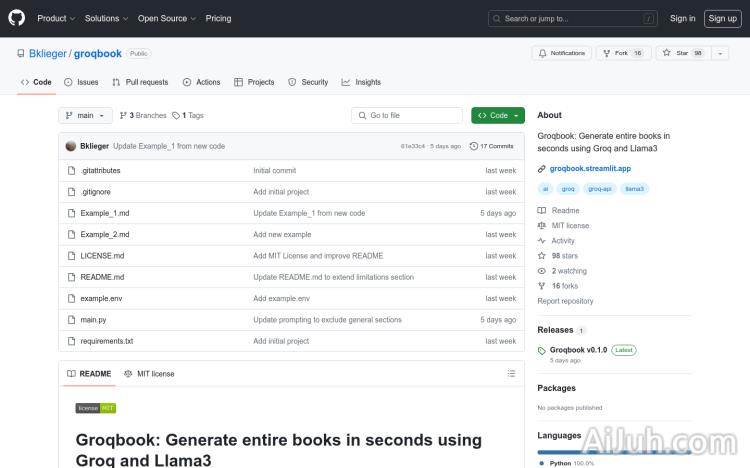Screen dimensions: 750x468
Task: Click the Fork repository button
Action: click(622, 53)
